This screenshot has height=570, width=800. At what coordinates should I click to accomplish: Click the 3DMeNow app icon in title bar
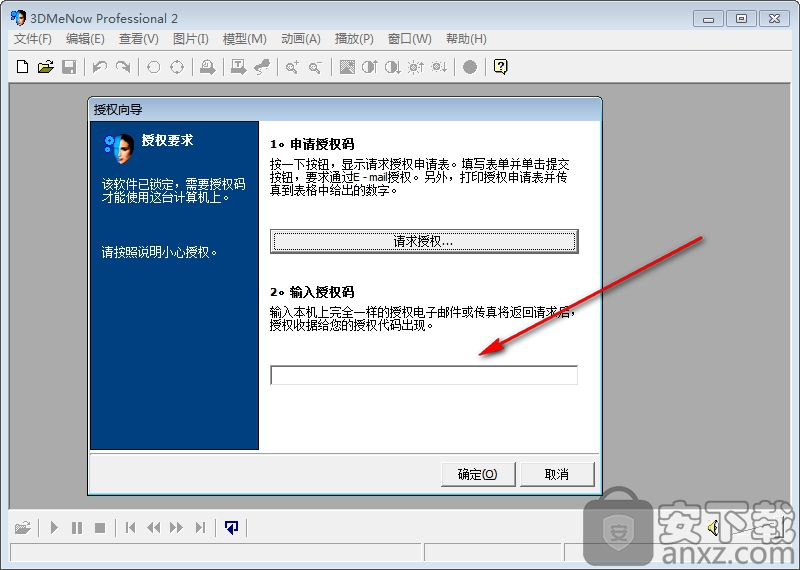click(18, 18)
